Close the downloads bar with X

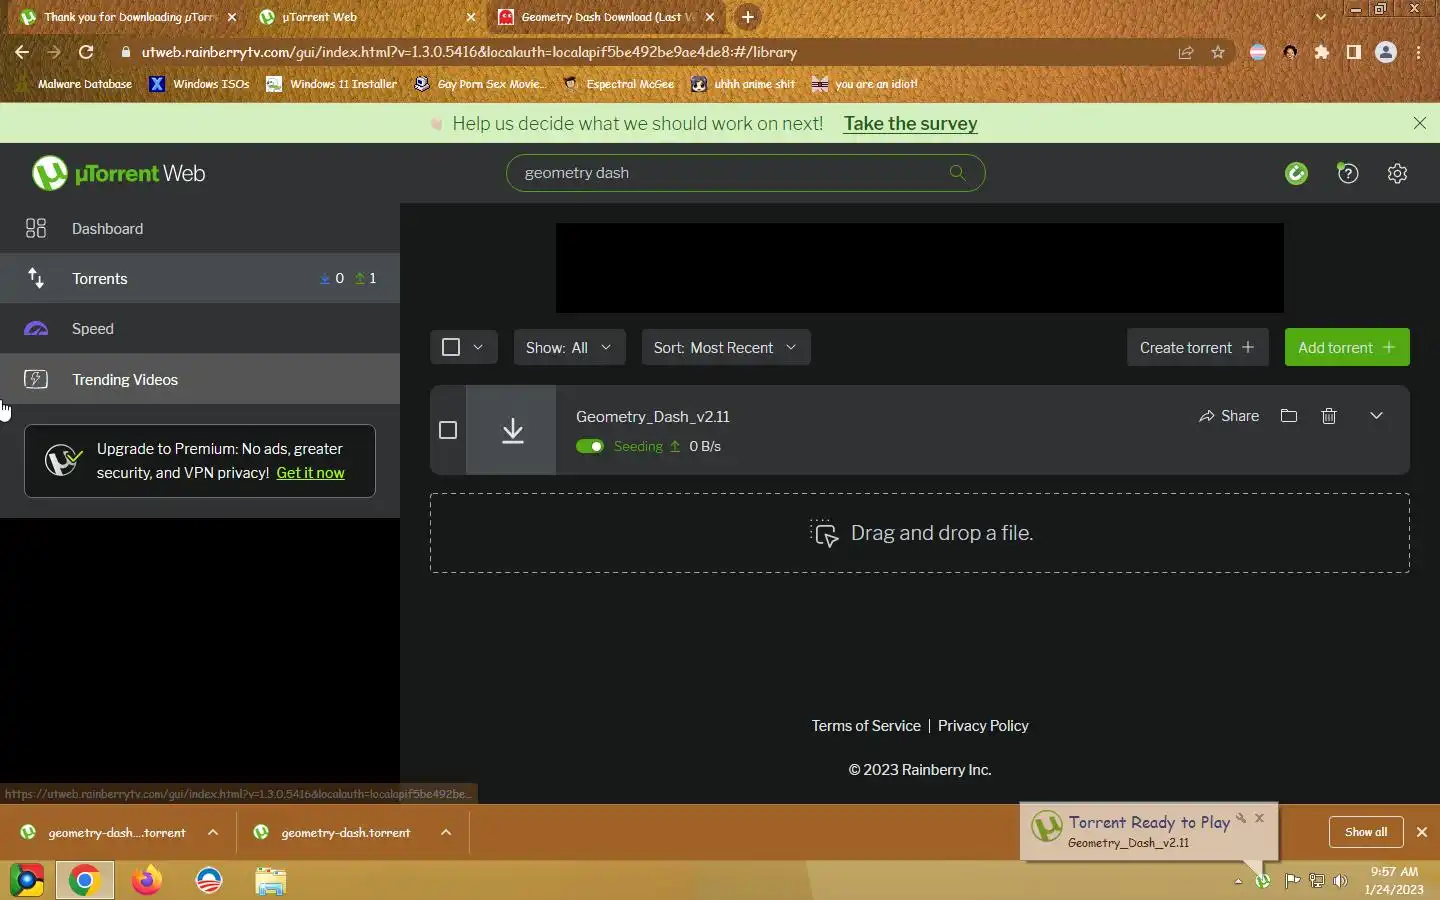1421,832
